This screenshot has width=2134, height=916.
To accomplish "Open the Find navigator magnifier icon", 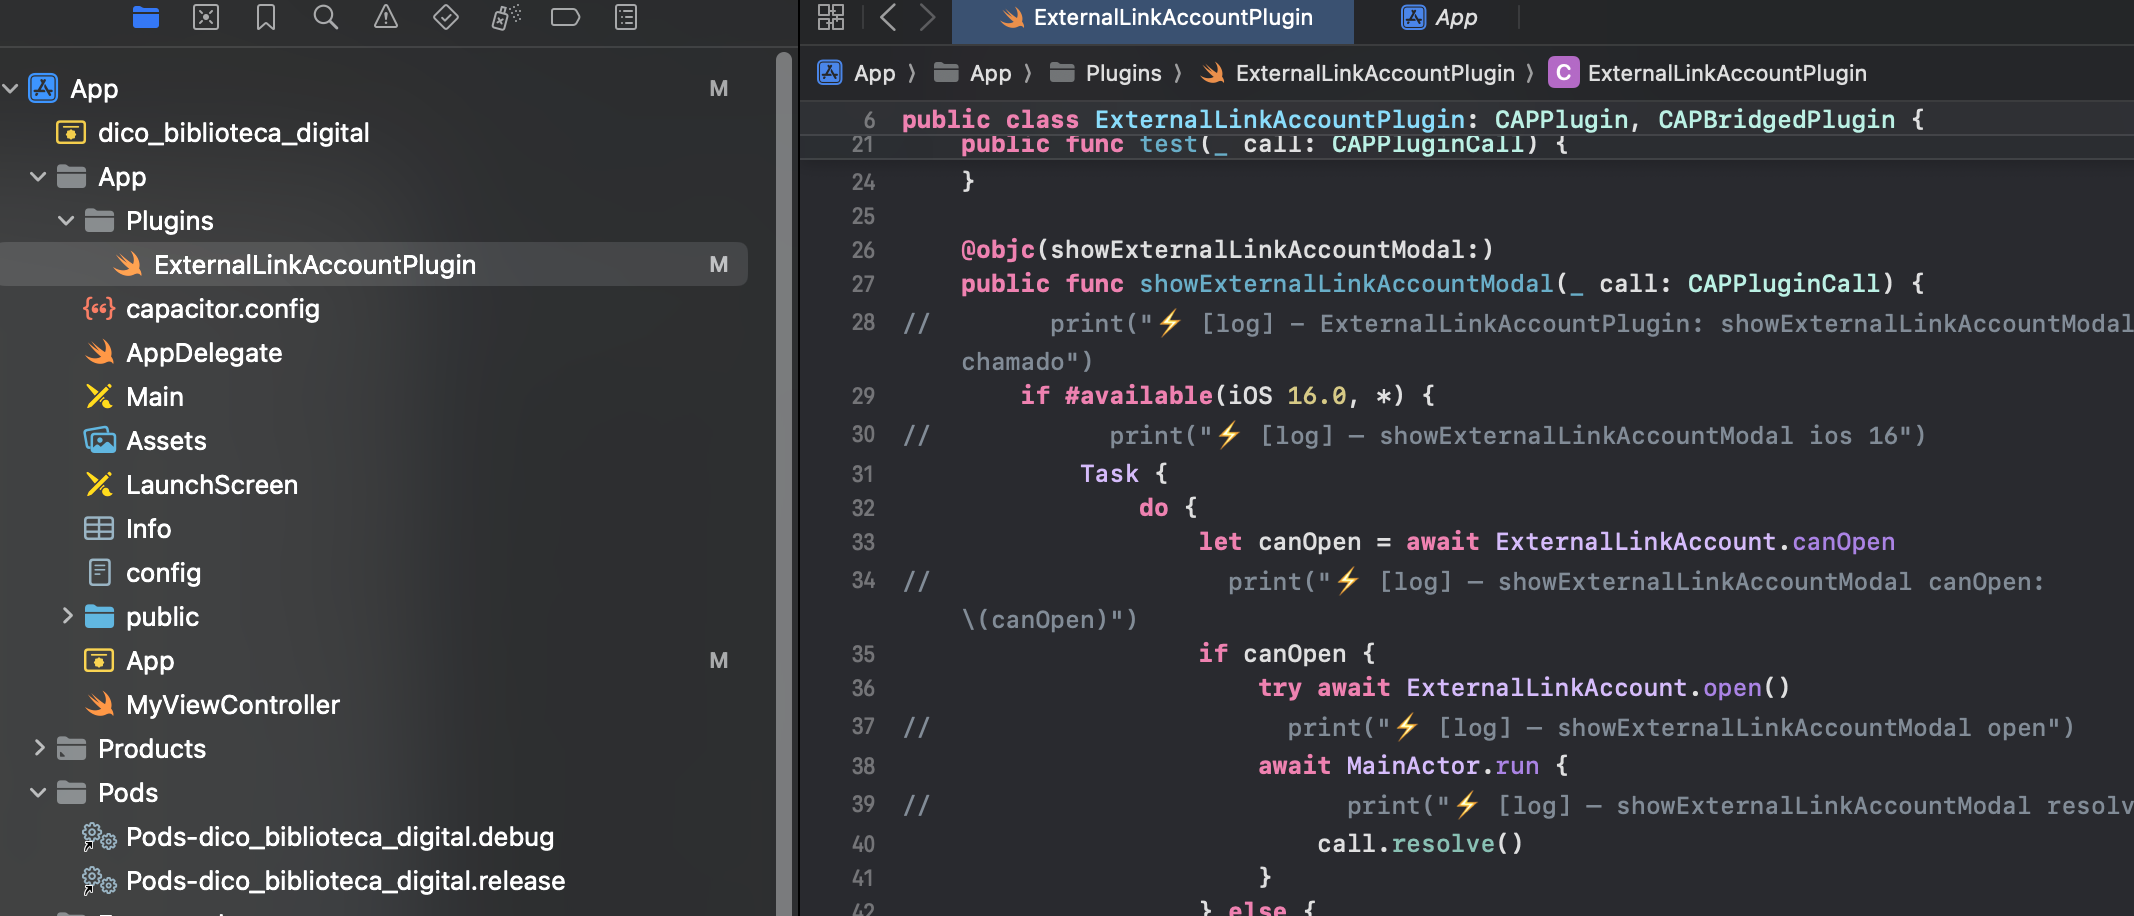I will (325, 17).
